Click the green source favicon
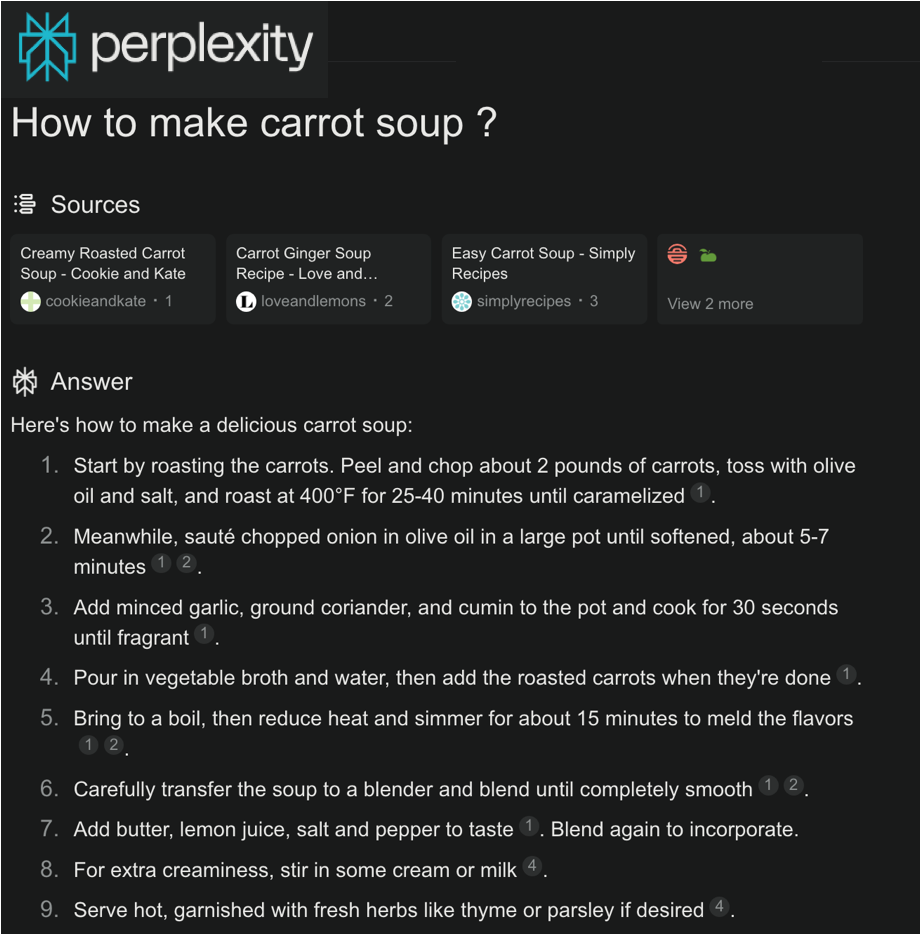920x934 pixels. pos(708,255)
